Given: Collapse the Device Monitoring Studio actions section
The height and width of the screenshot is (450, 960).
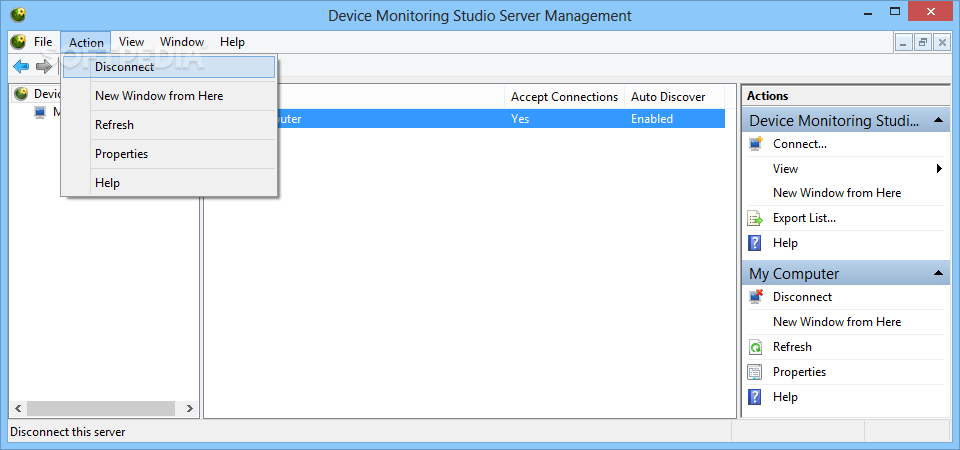Looking at the screenshot, I should pos(938,120).
